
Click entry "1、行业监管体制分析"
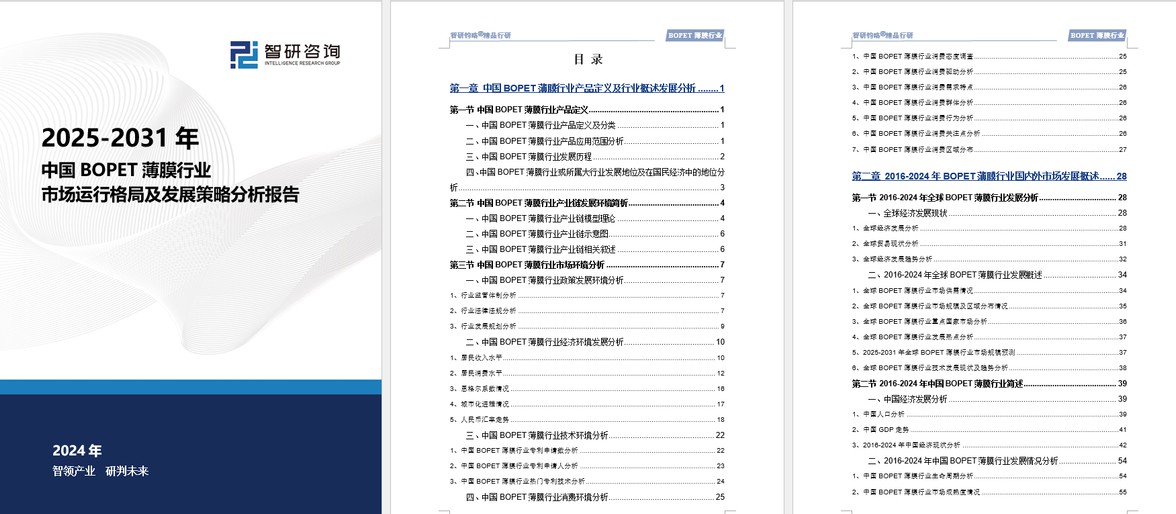click(586, 296)
